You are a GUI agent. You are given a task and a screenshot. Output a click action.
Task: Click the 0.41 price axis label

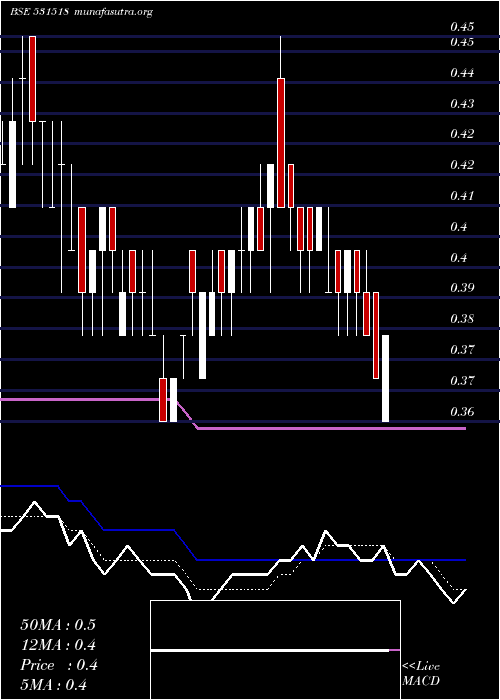pyautogui.click(x=462, y=196)
